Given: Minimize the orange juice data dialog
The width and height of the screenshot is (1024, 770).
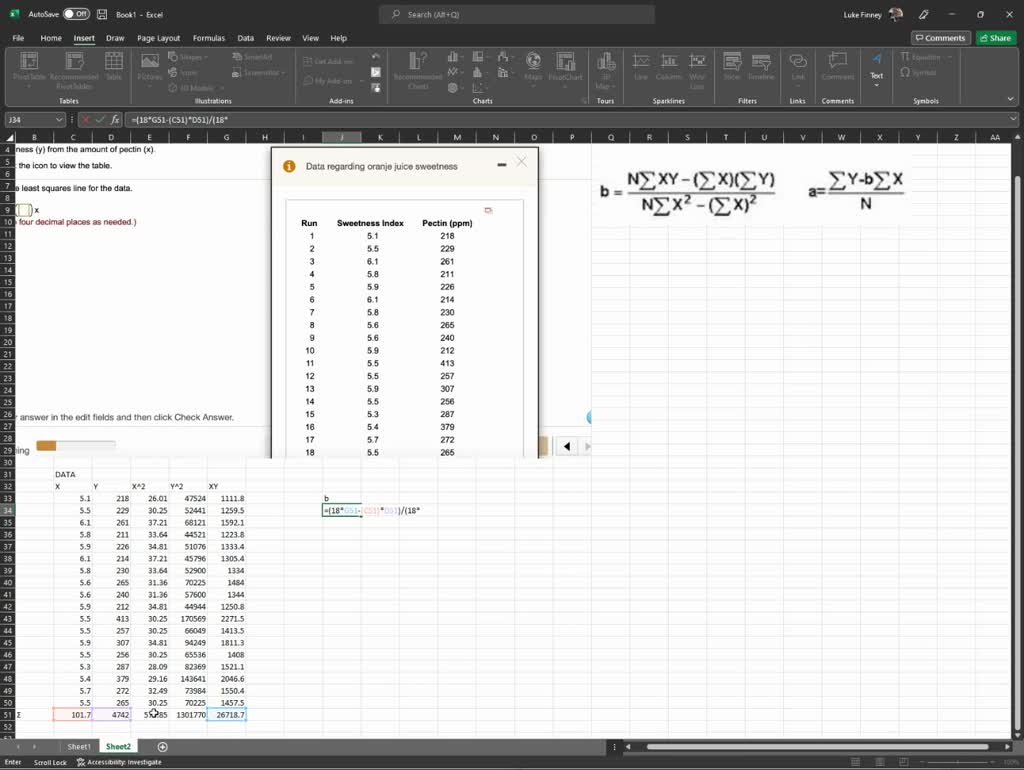Looking at the screenshot, I should pos(502,165).
